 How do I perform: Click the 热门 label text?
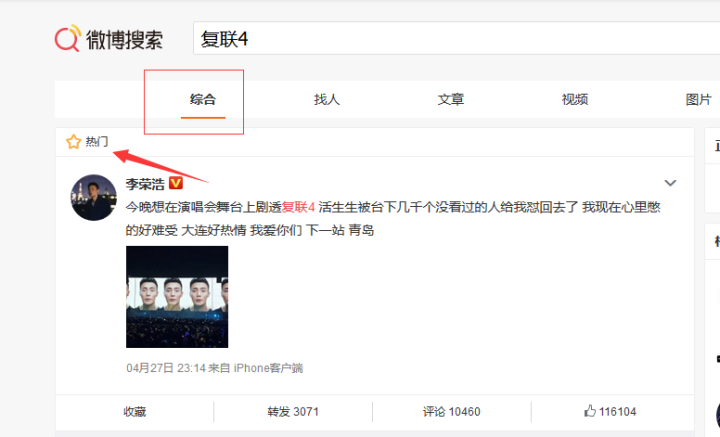(x=97, y=142)
